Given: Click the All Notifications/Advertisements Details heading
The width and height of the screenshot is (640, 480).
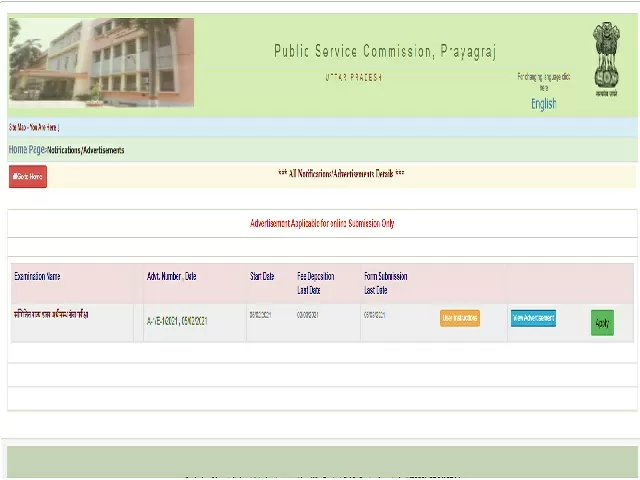Looking at the screenshot, I should [341, 174].
